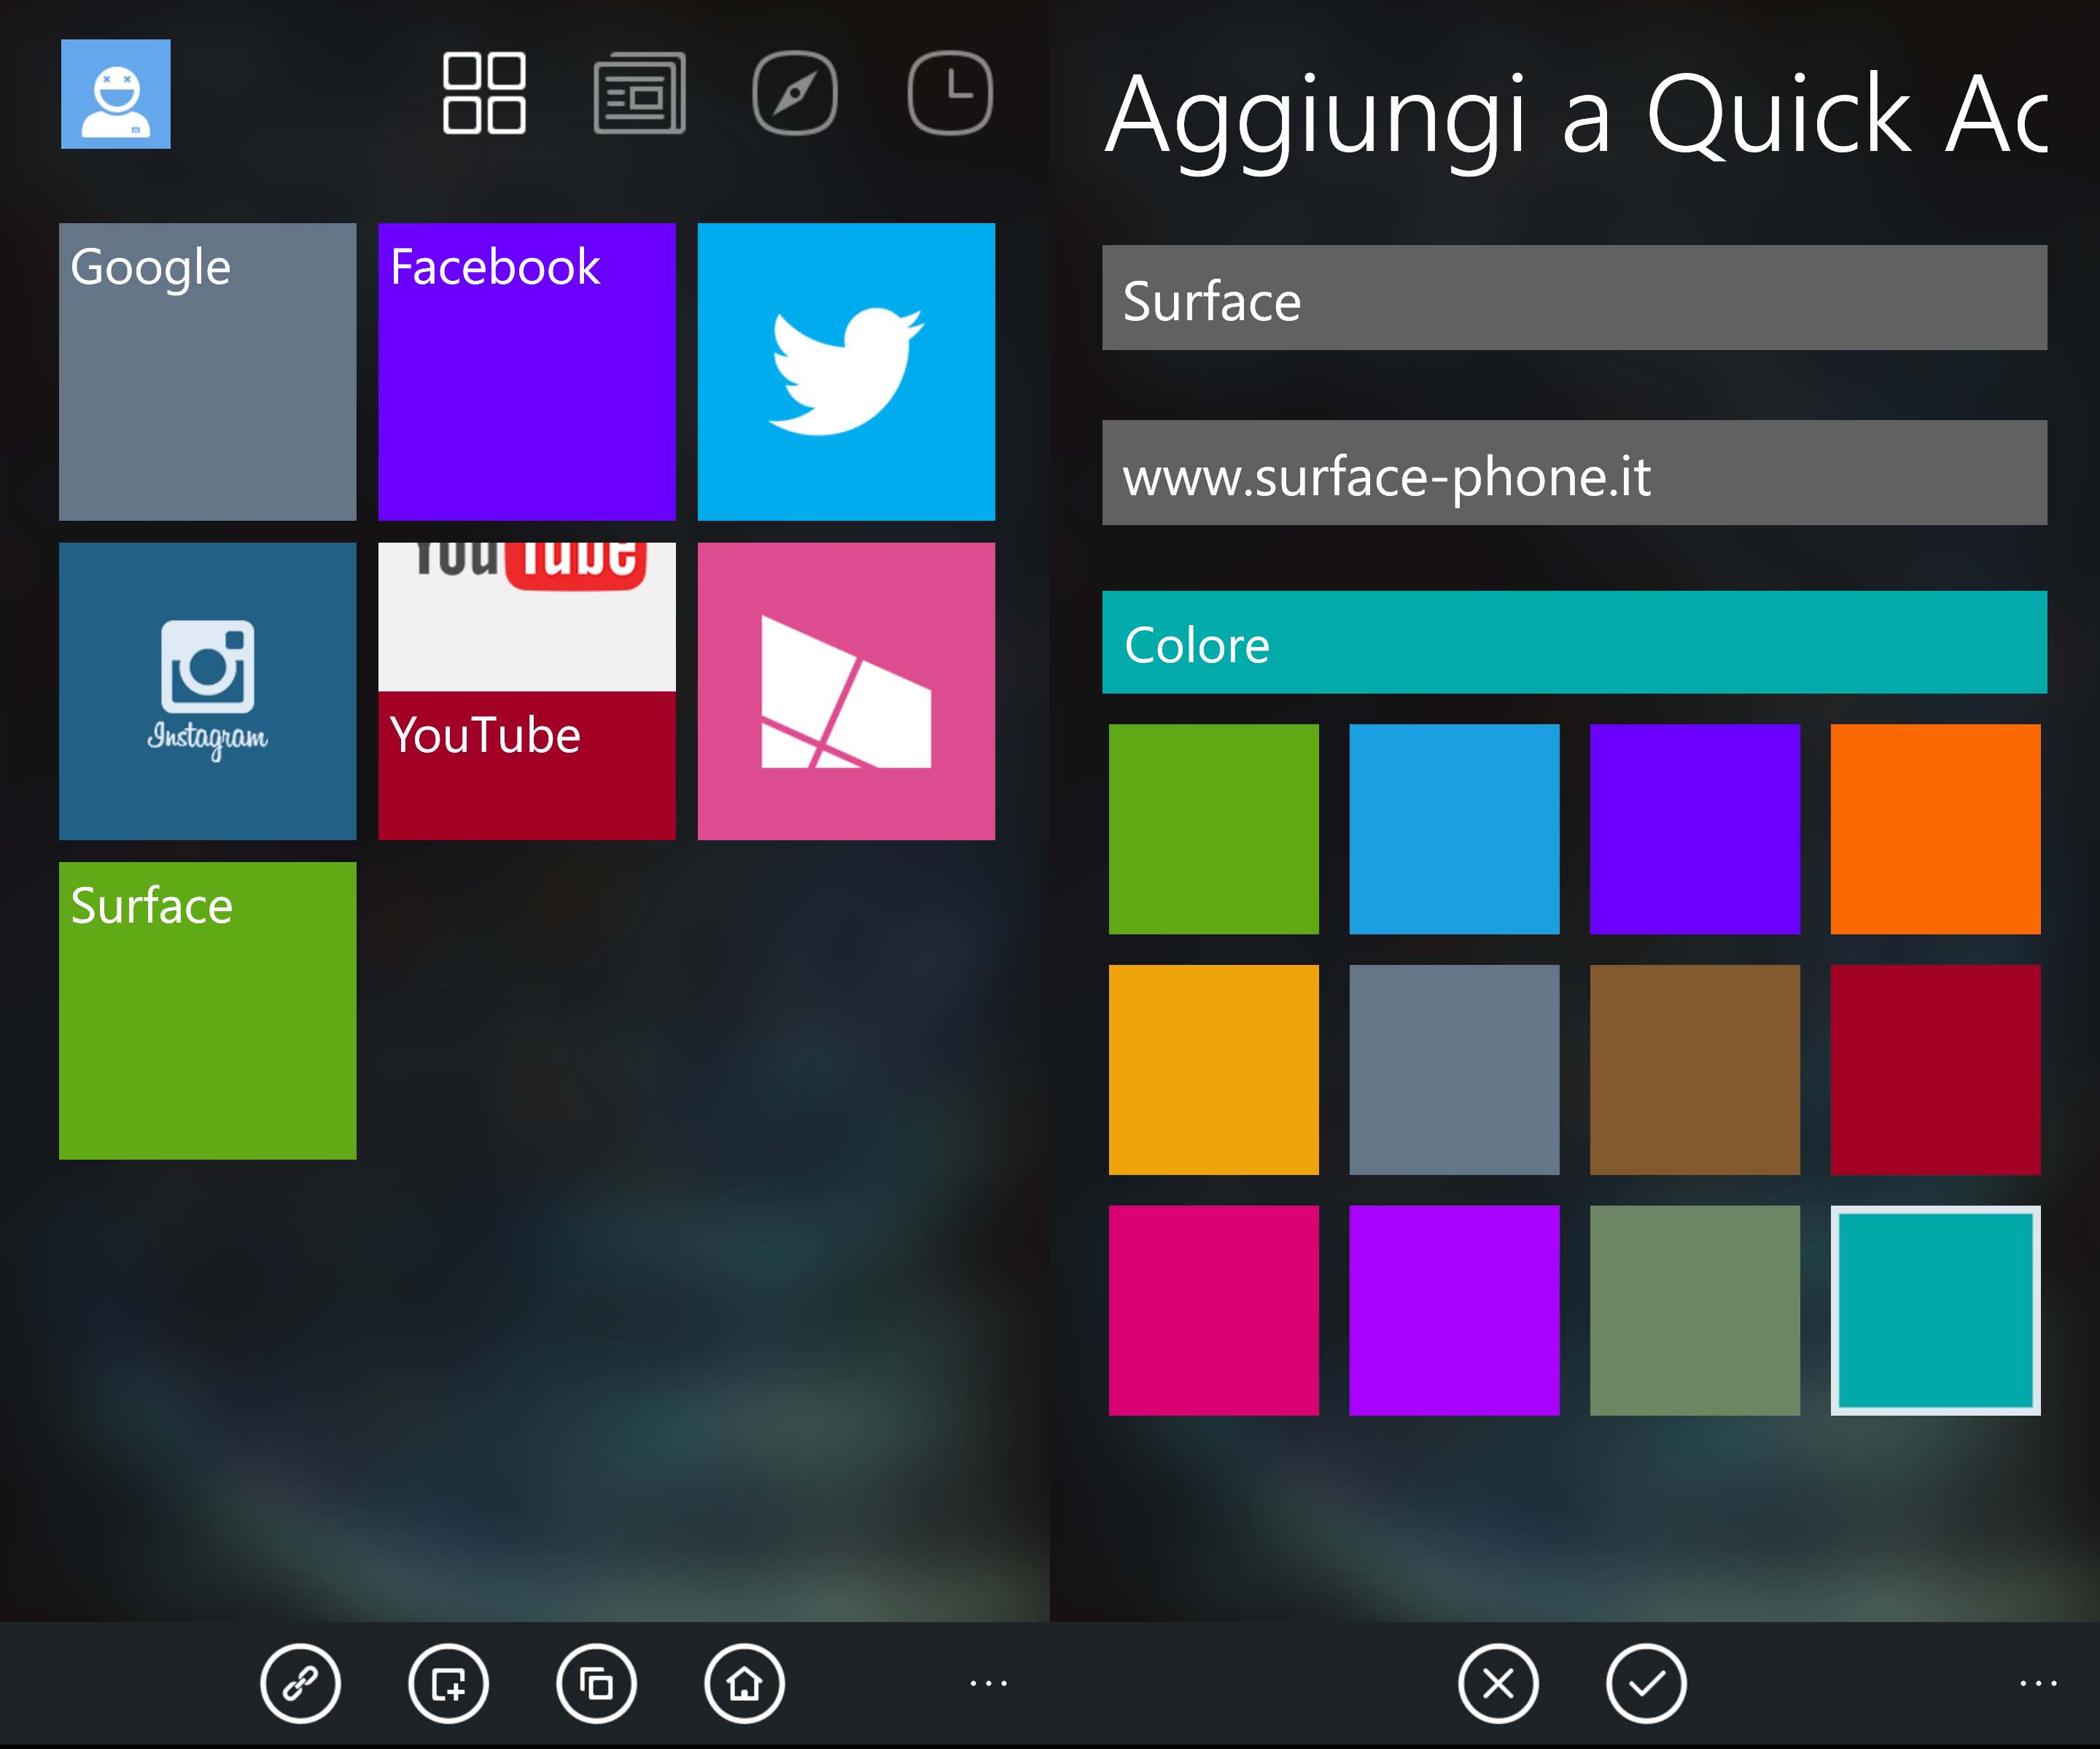Screen dimensions: 2100x1749
Task: Open the Twitter bird tile
Action: 846,372
